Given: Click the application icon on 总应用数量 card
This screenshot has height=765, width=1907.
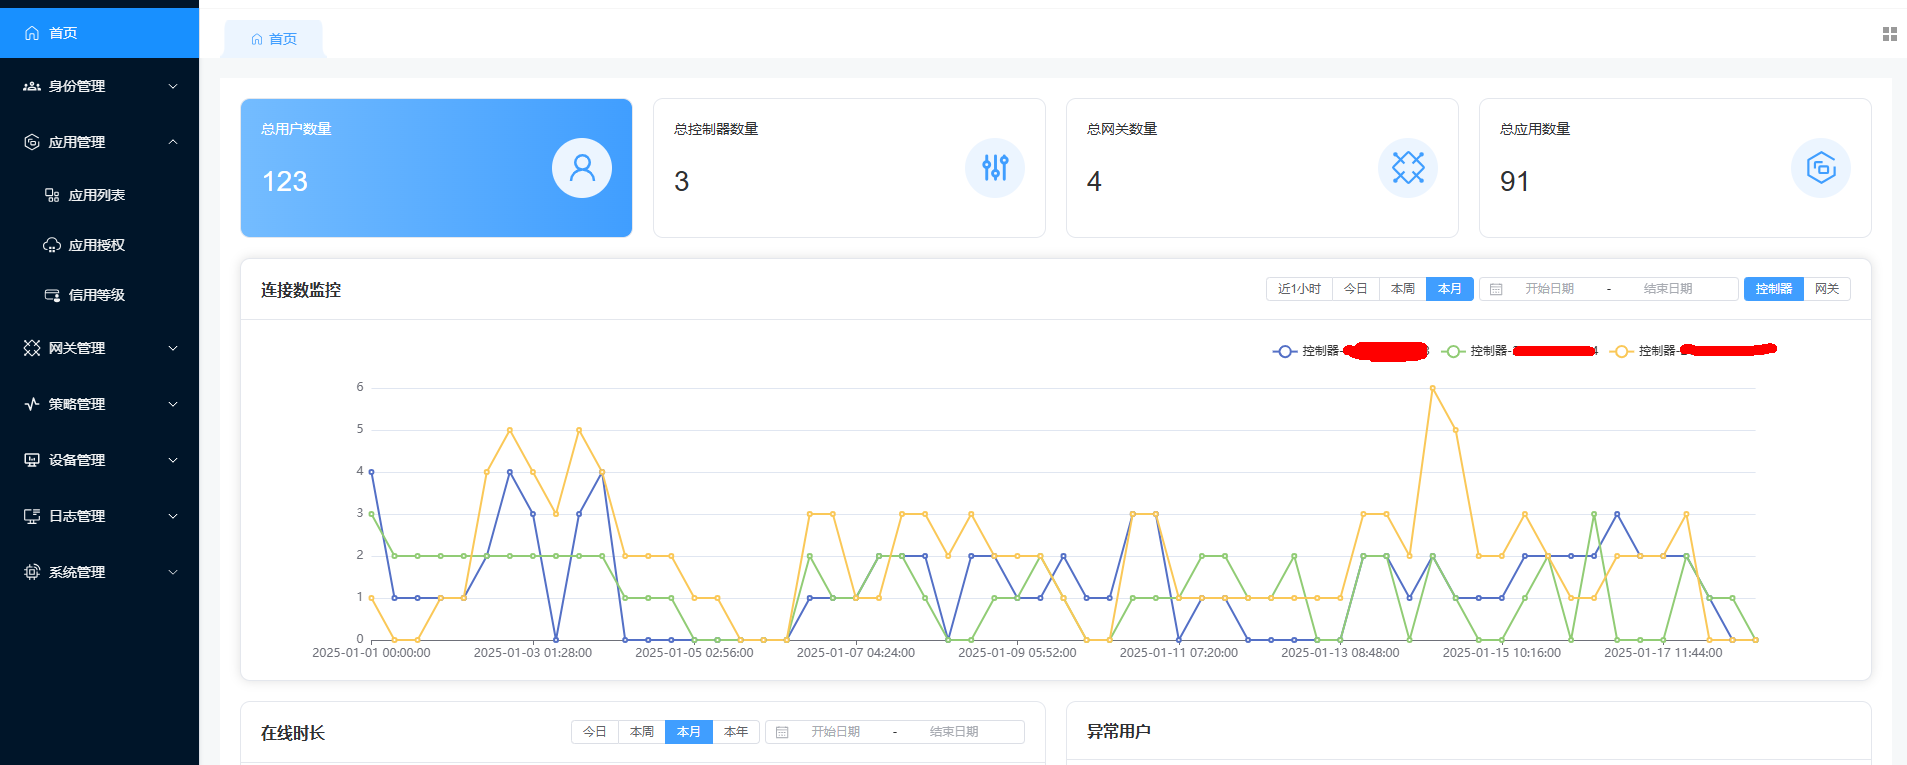Looking at the screenshot, I should 1820,168.
